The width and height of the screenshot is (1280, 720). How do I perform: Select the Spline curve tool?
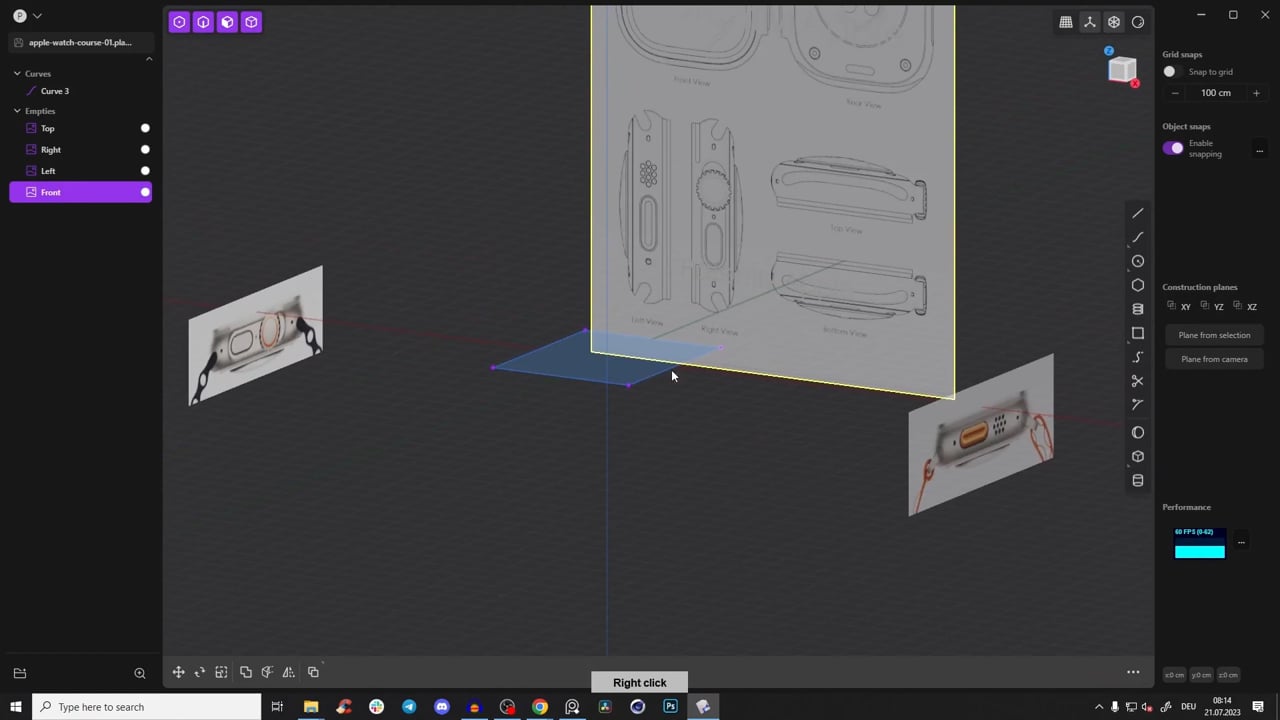point(1137,357)
